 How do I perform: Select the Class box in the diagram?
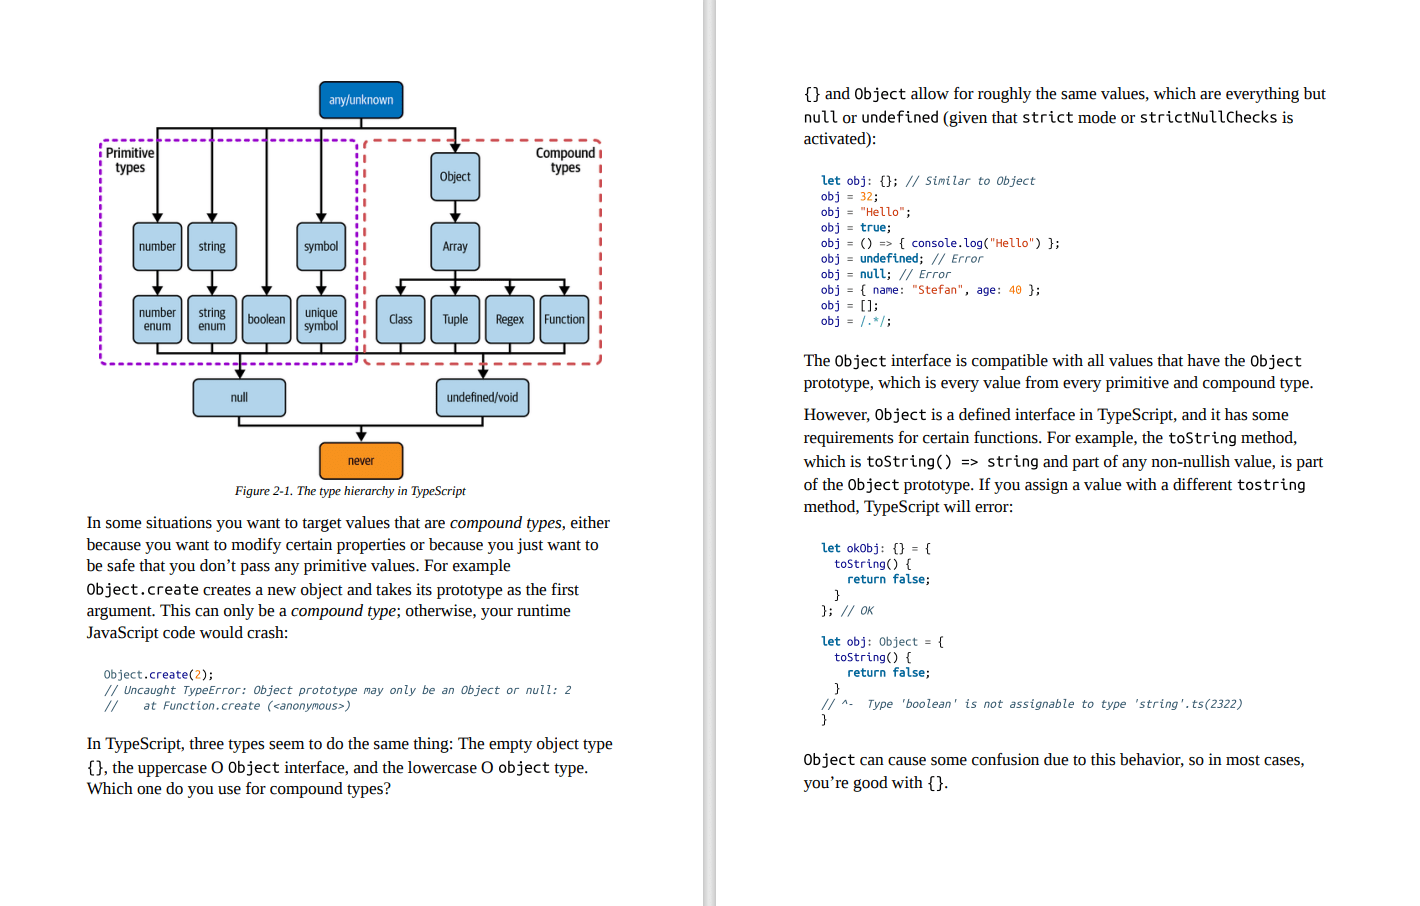click(x=400, y=319)
